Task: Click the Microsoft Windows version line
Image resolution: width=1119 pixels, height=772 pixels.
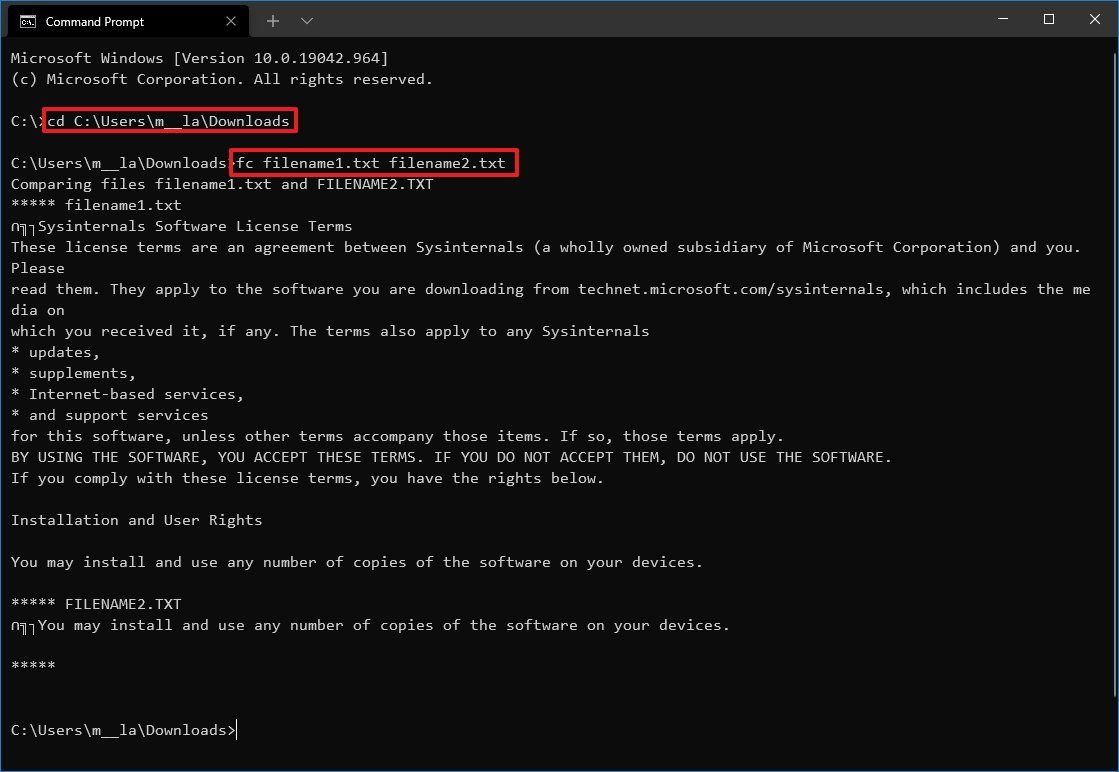Action: pos(199,58)
